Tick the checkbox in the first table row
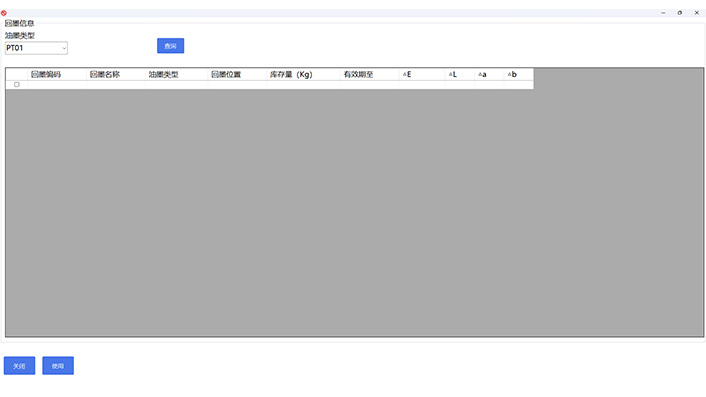Viewport: 706px width, 397px height. click(17, 85)
